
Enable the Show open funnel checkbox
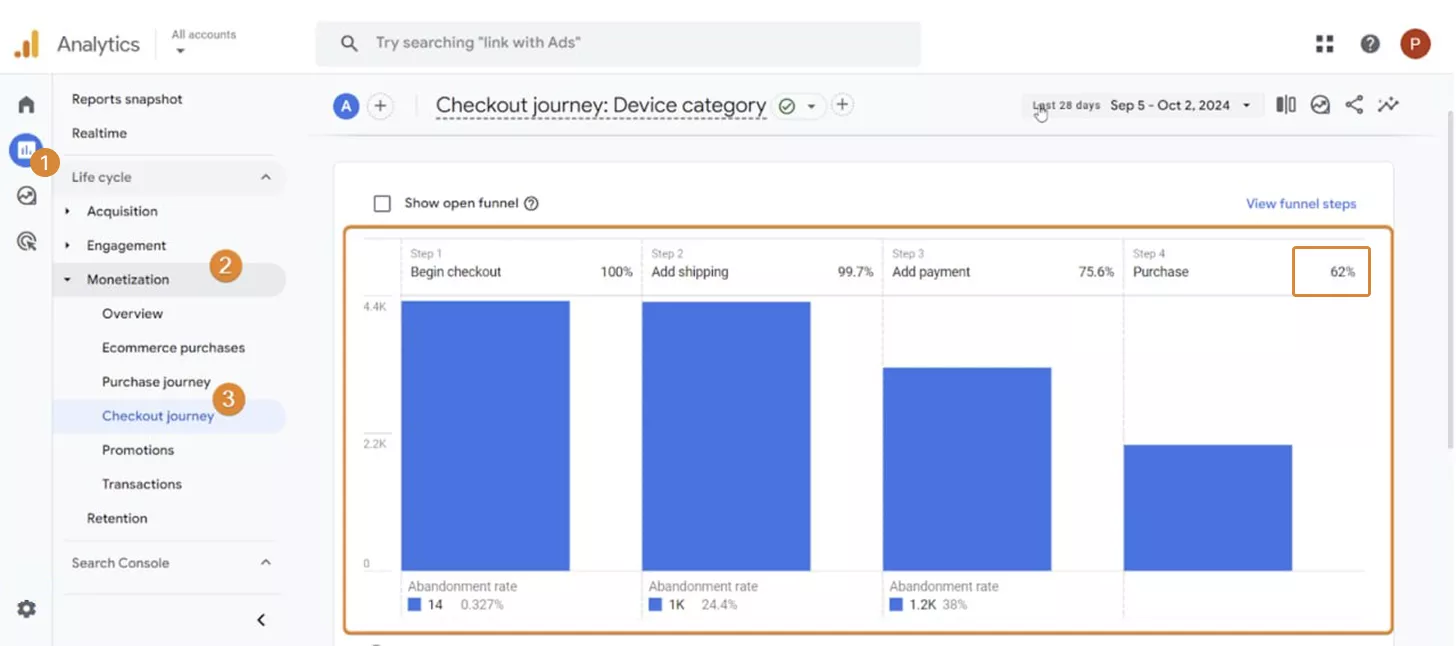(382, 203)
